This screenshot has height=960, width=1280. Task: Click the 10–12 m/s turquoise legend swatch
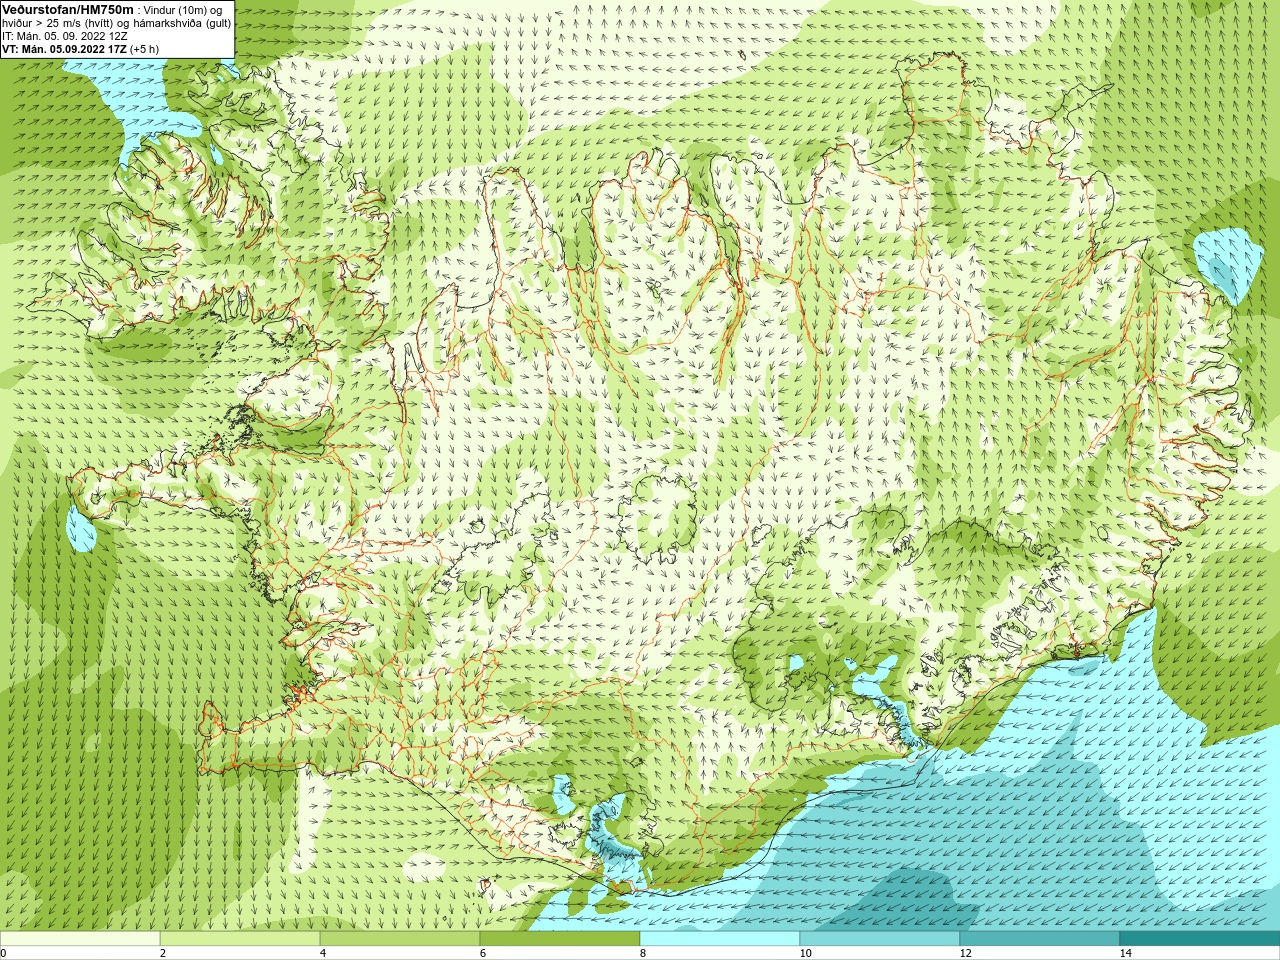click(880, 939)
